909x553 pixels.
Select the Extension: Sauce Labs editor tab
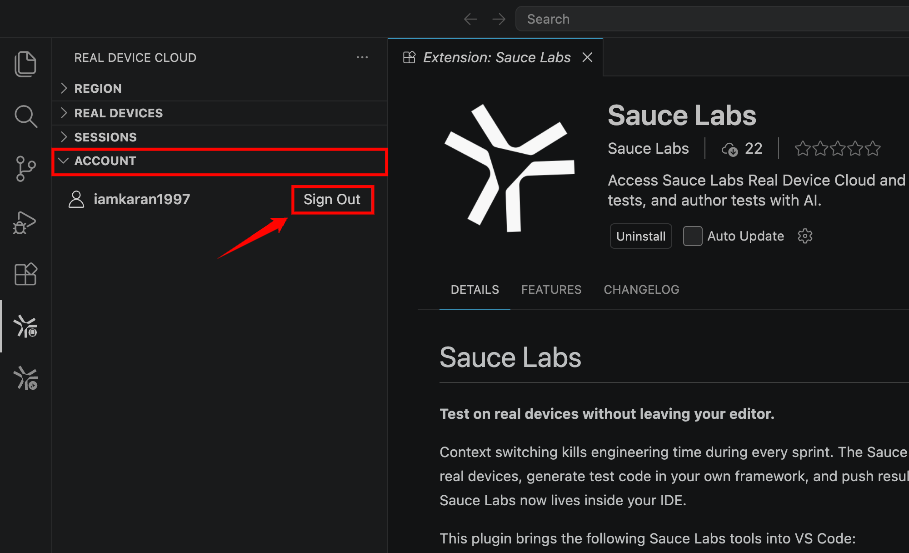click(x=496, y=57)
